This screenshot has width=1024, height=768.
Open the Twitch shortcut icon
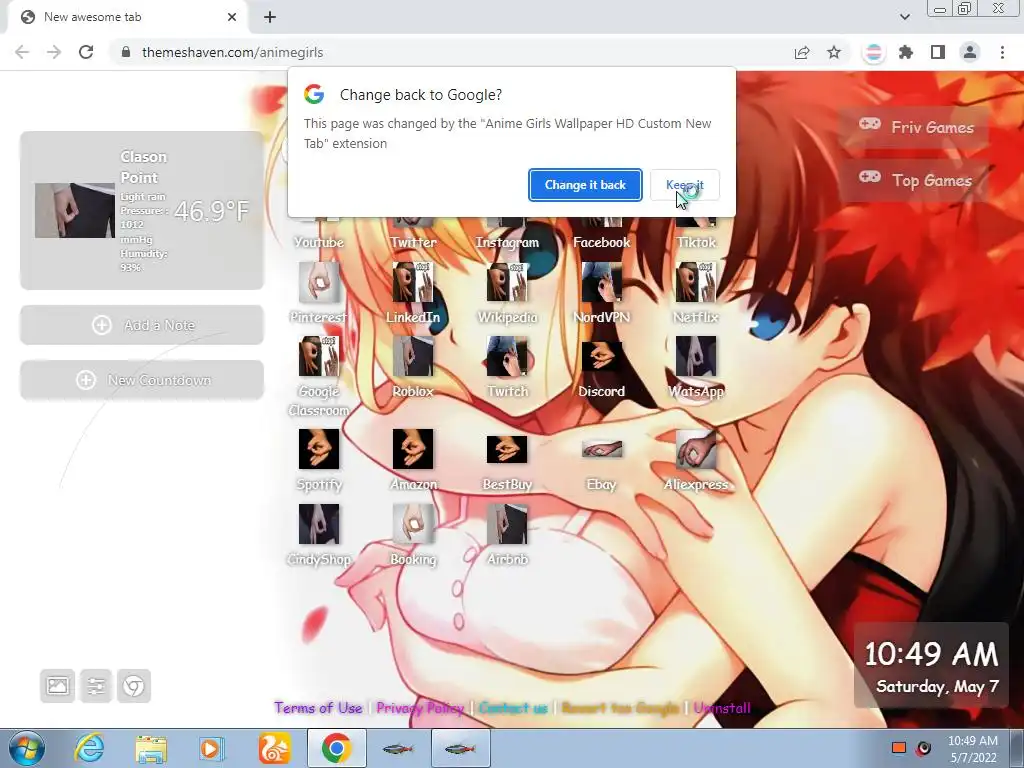(x=507, y=357)
